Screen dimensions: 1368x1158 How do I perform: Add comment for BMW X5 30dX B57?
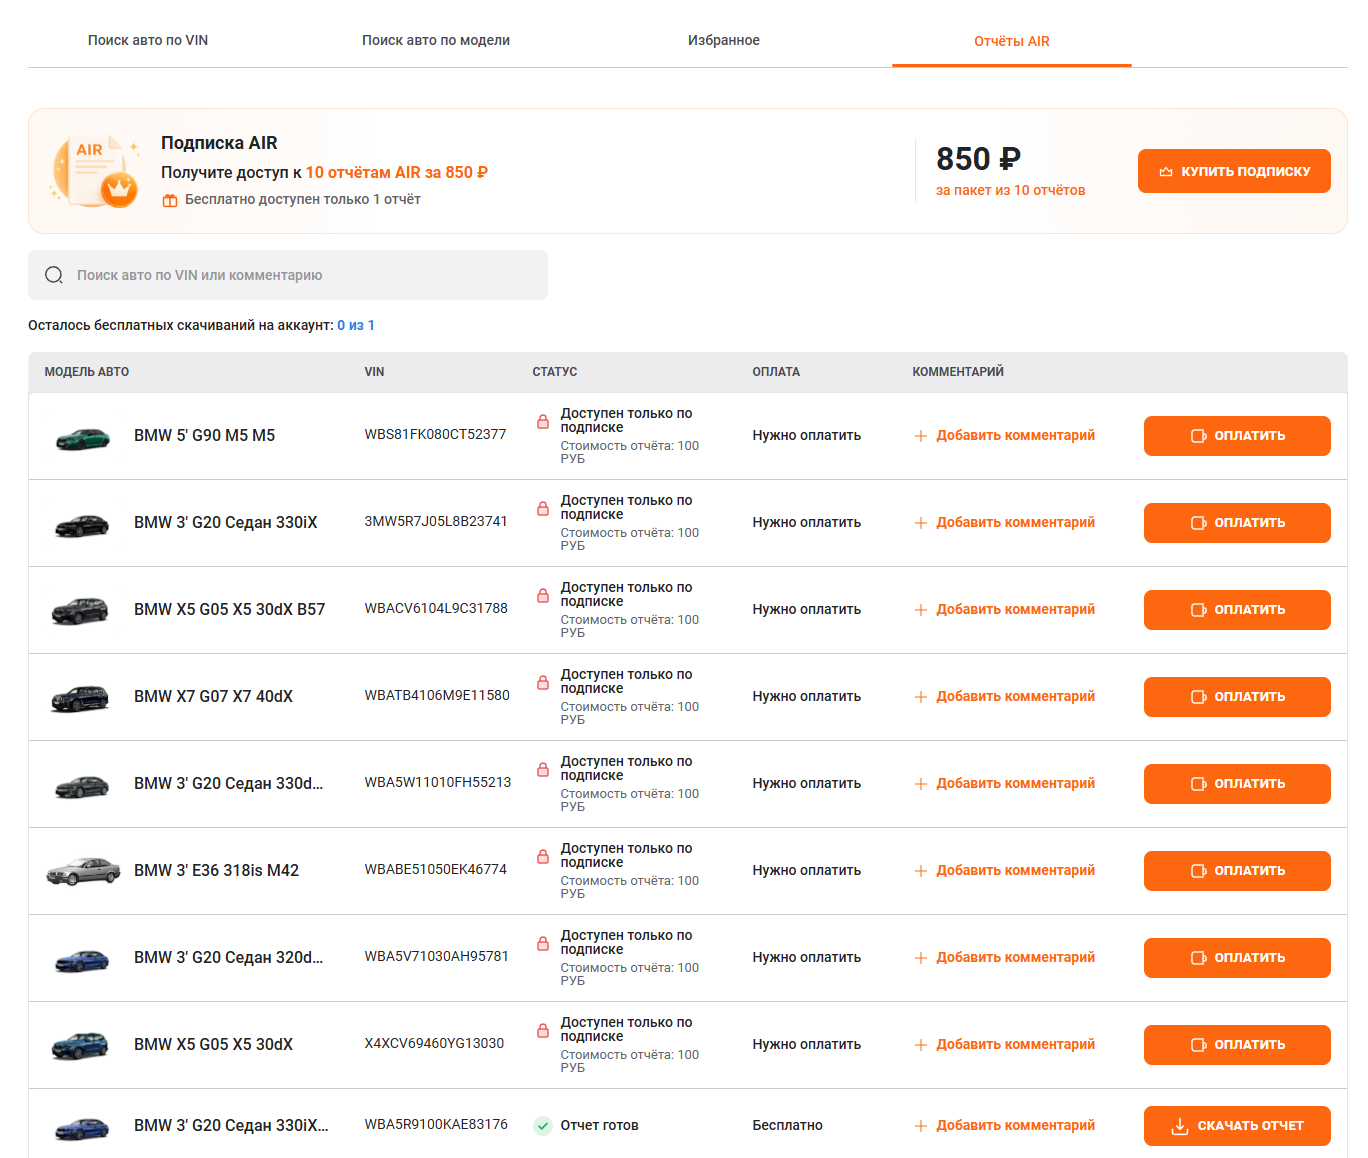pyautogui.click(x=1005, y=610)
